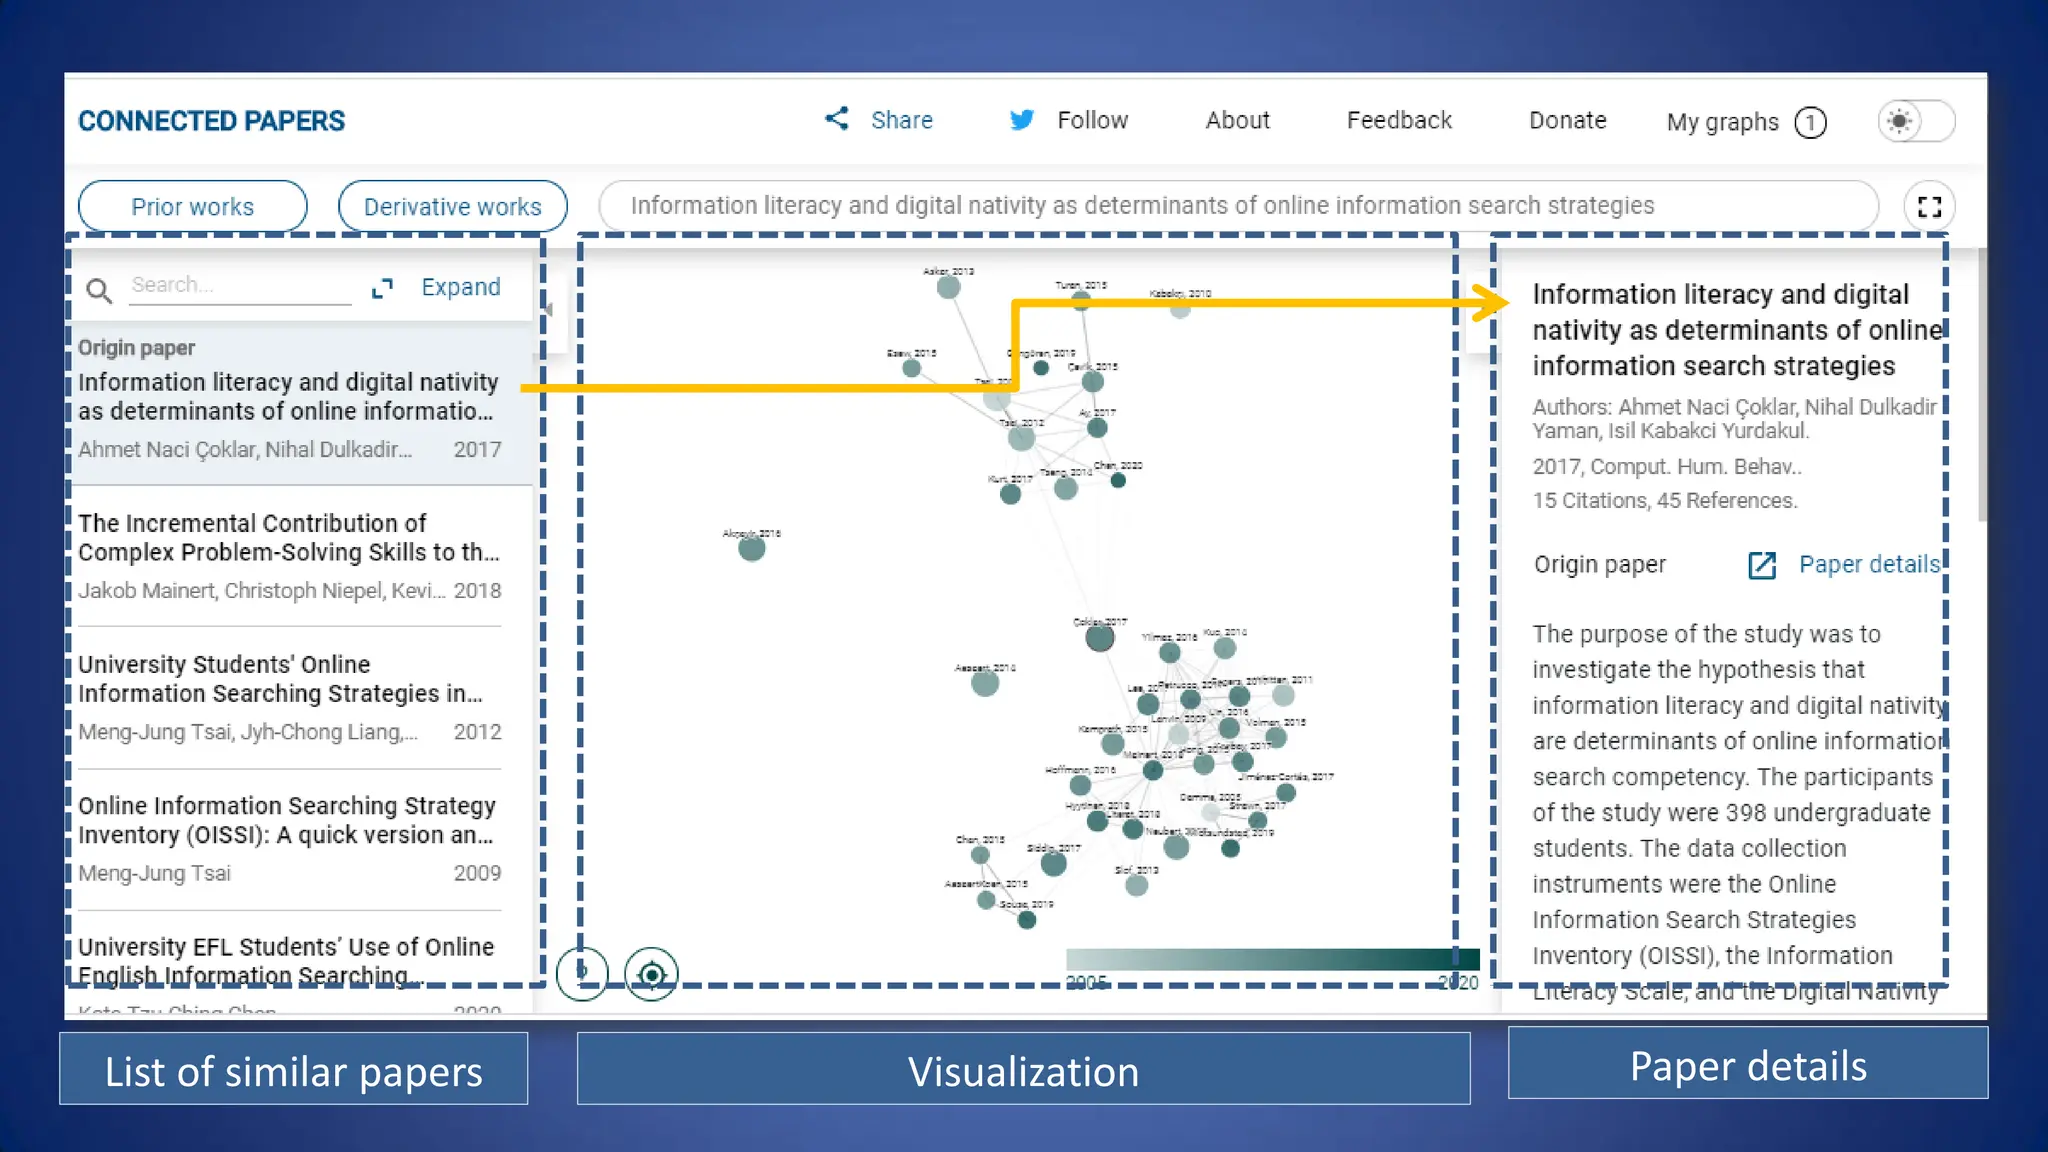Viewport: 2048px width, 1152px height.
Task: Click the fullscreen icon beside the title bar
Action: (1929, 207)
